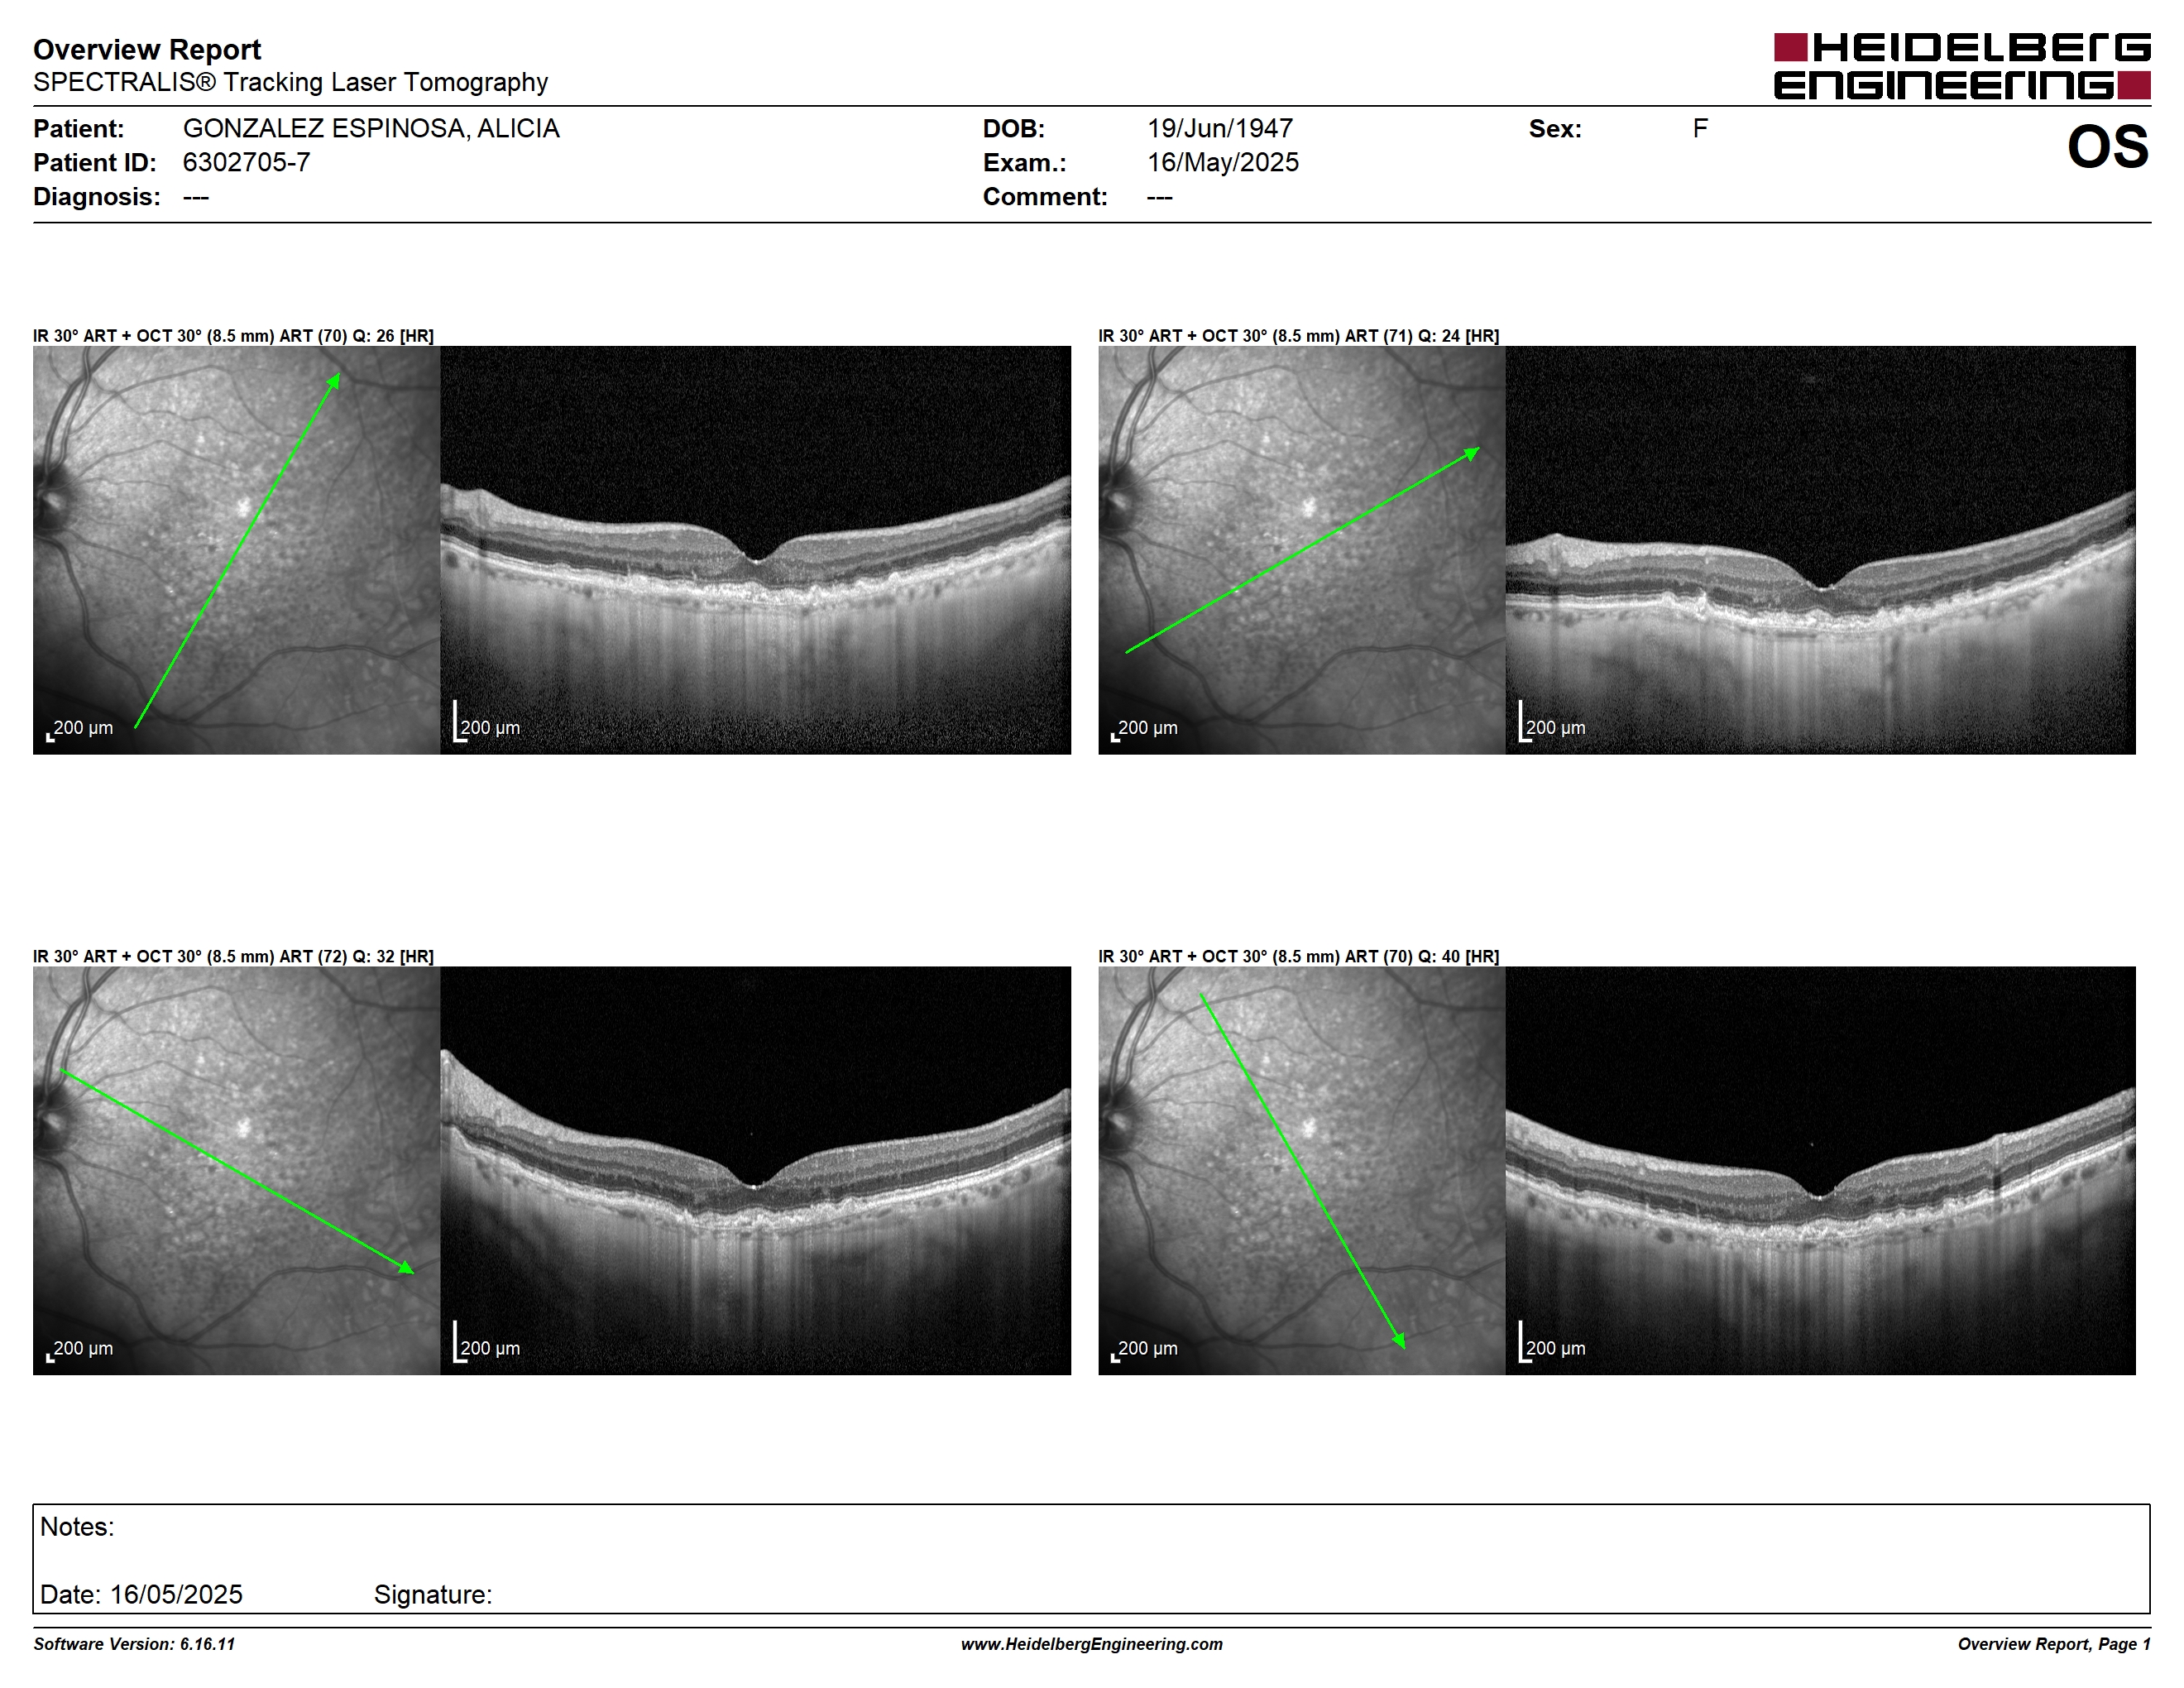The height and width of the screenshot is (1688, 2184).
Task: Click Software Version: 6.16.11 footer text
Action: click(x=134, y=1644)
